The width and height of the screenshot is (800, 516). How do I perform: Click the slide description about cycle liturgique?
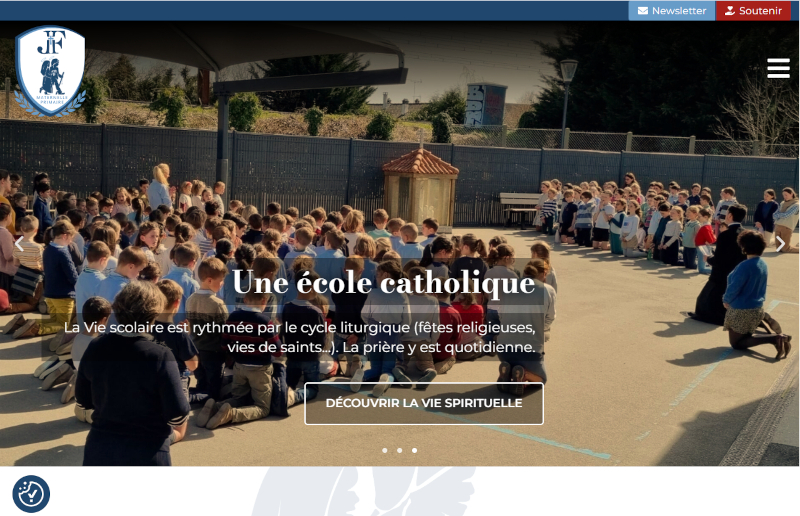[300, 337]
